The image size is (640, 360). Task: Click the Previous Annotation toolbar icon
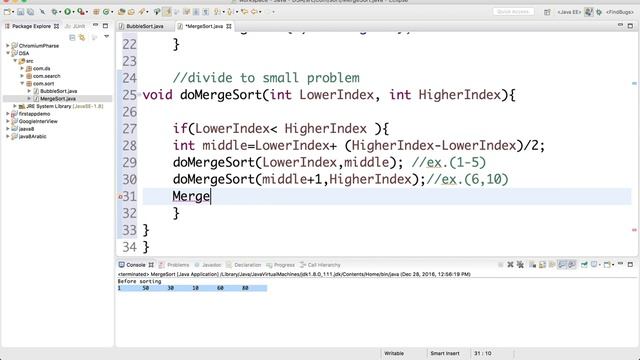pyautogui.click(x=230, y=12)
